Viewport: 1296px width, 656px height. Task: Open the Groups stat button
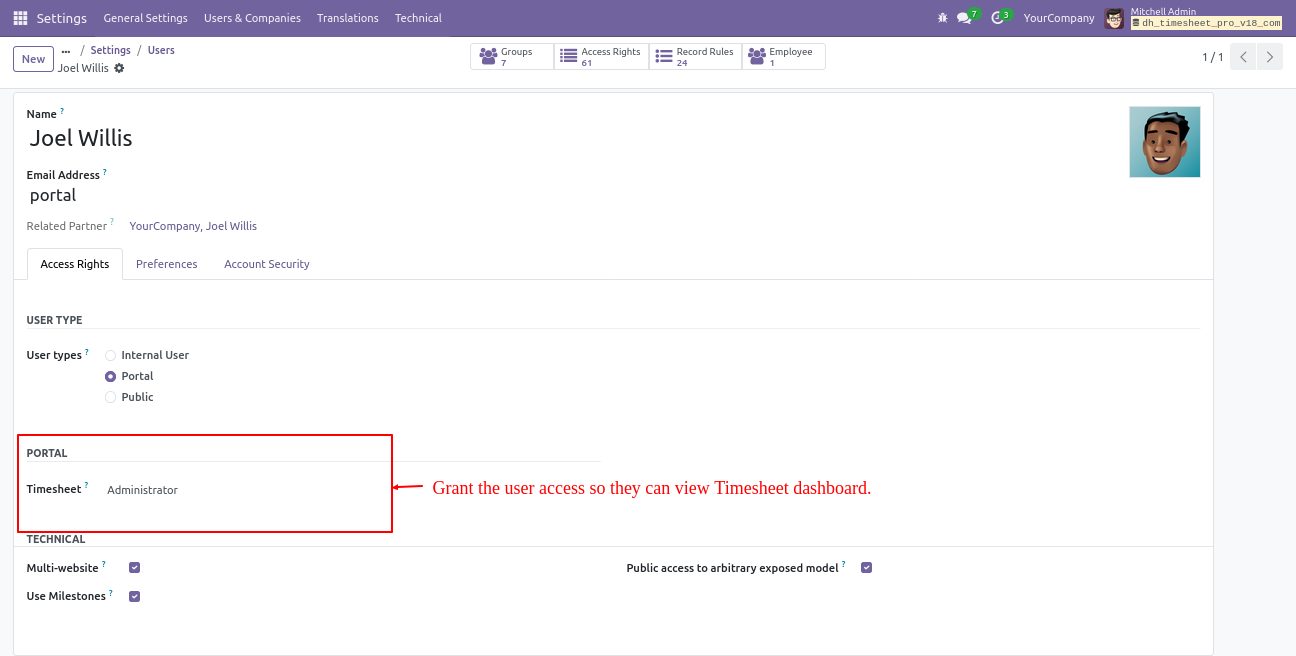click(x=511, y=57)
